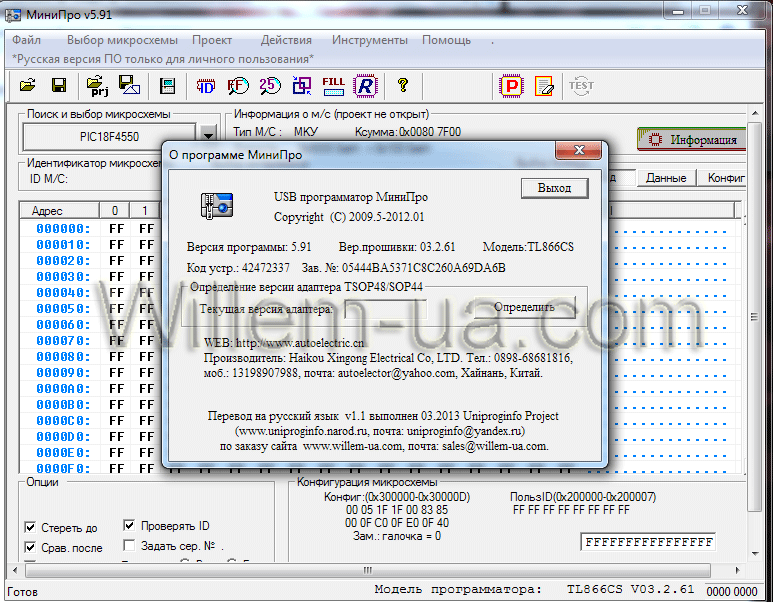
Task: Select address row 000080:
Action: [x=64, y=357]
